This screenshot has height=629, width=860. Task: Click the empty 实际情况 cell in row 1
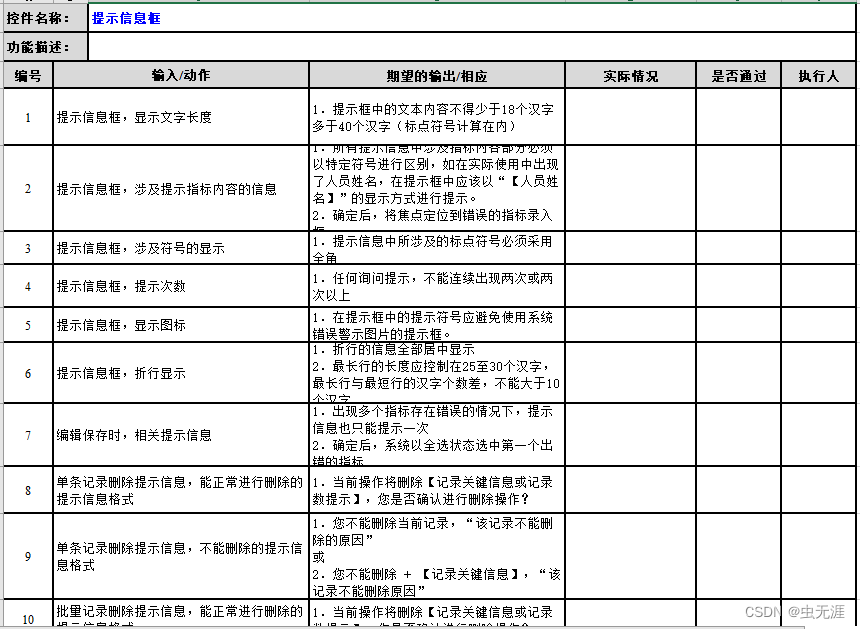(630, 117)
